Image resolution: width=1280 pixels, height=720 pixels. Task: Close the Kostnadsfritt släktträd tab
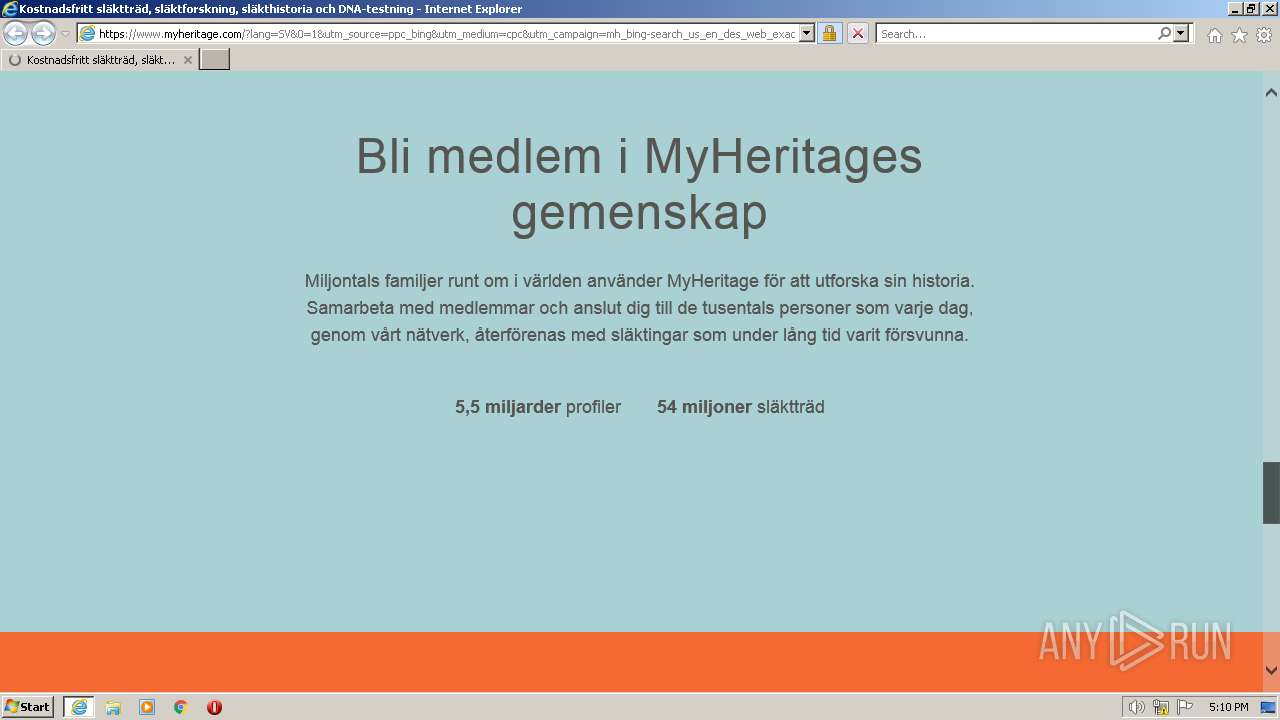tap(188, 60)
